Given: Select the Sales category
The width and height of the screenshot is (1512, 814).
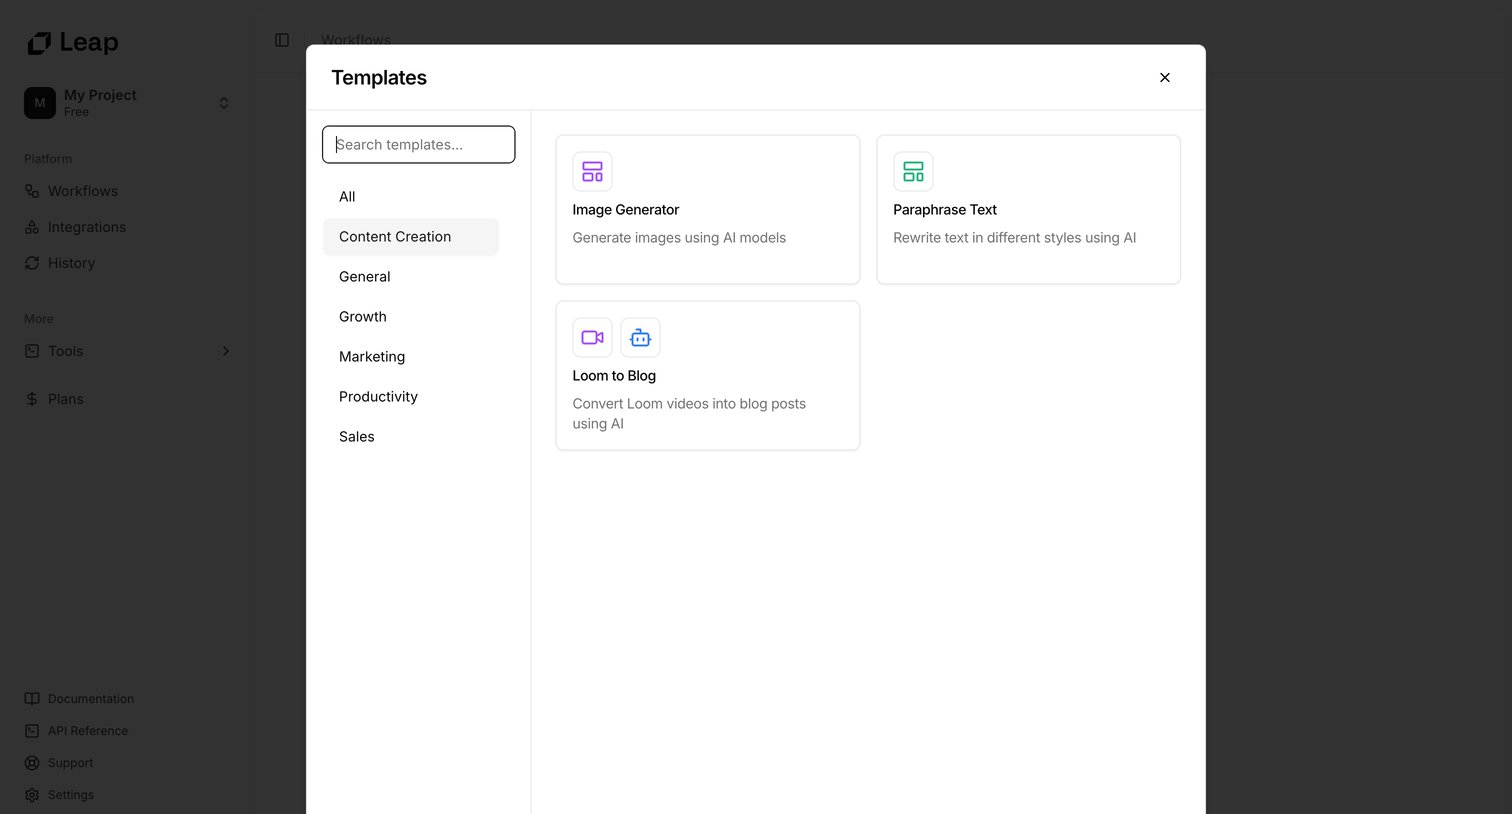Looking at the screenshot, I should coord(411,437).
